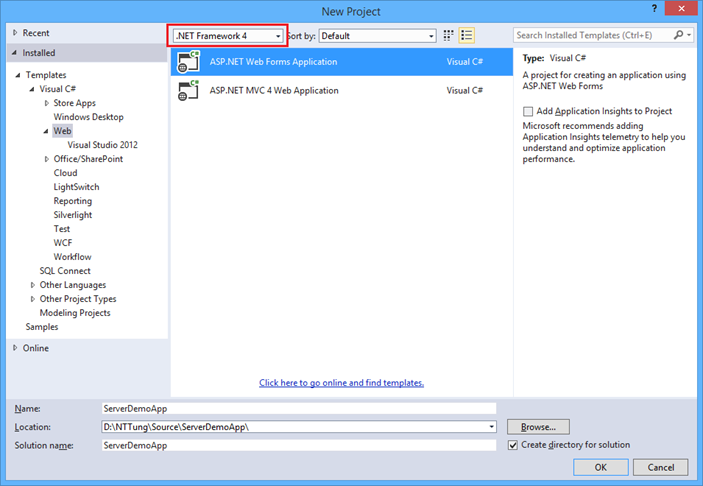Click the OK button

(601, 468)
